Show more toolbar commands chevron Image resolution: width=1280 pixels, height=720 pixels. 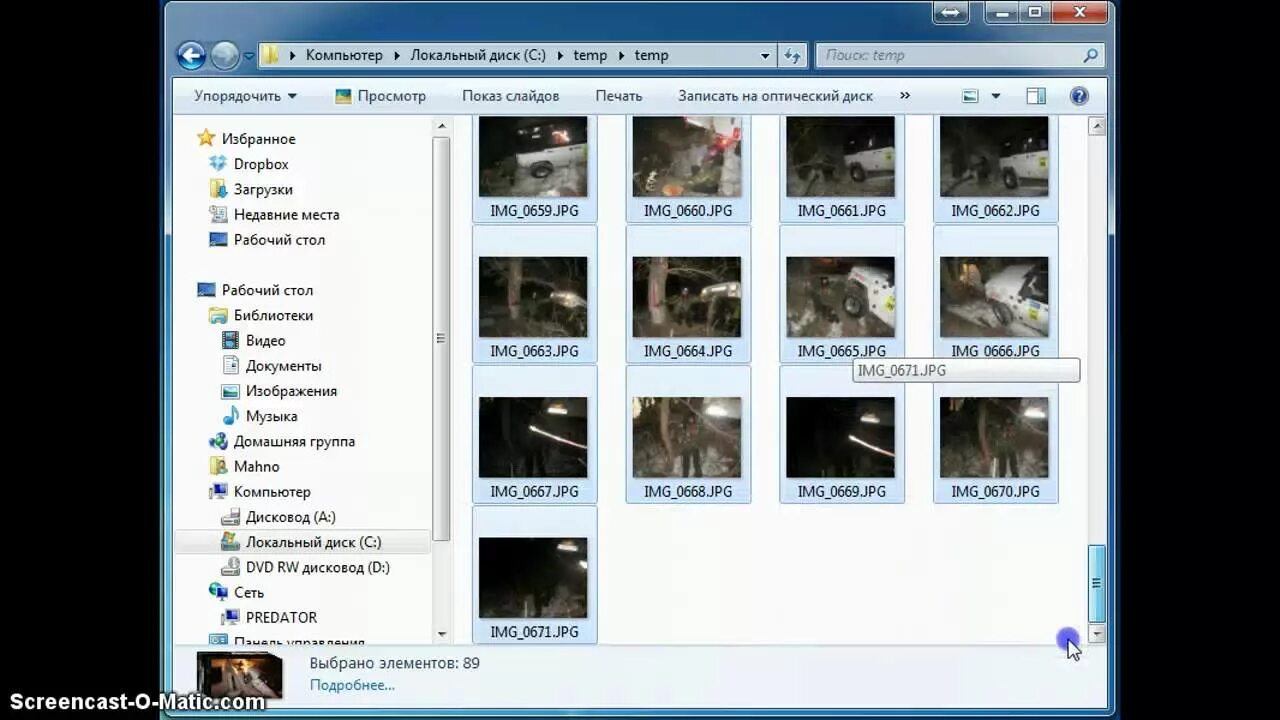[x=905, y=96]
